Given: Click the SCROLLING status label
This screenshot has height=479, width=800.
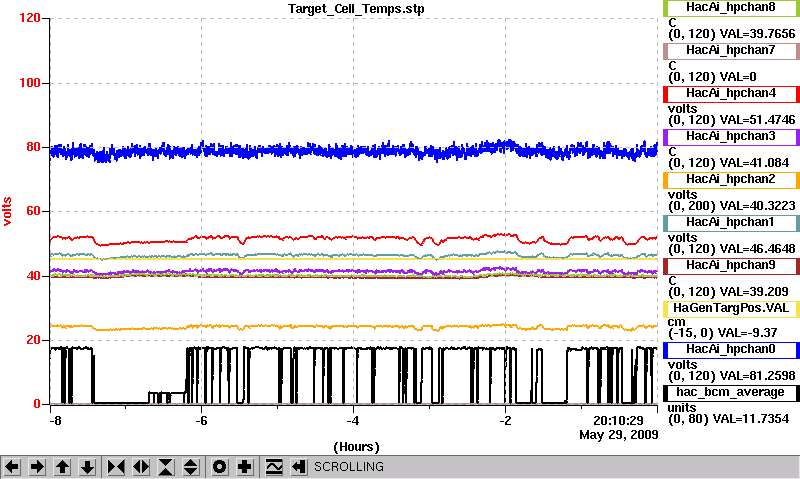Looking at the screenshot, I should (349, 467).
